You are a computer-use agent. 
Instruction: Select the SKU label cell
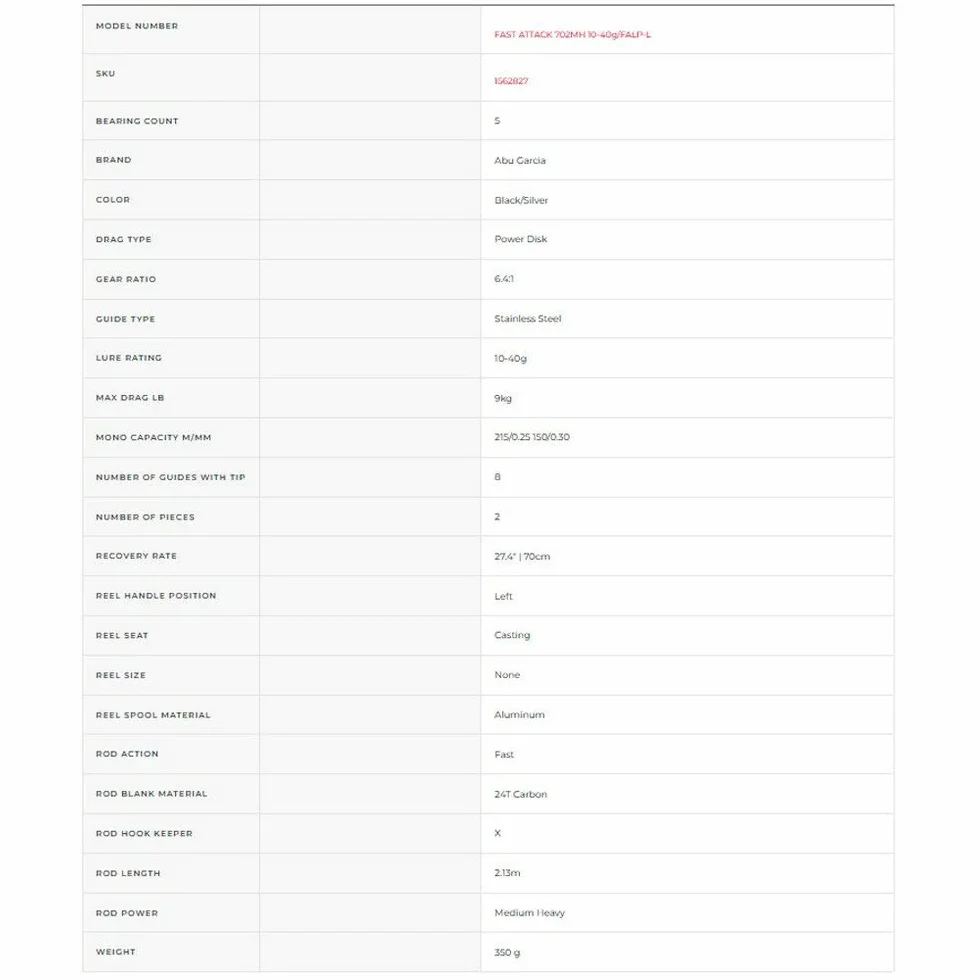coord(171,78)
